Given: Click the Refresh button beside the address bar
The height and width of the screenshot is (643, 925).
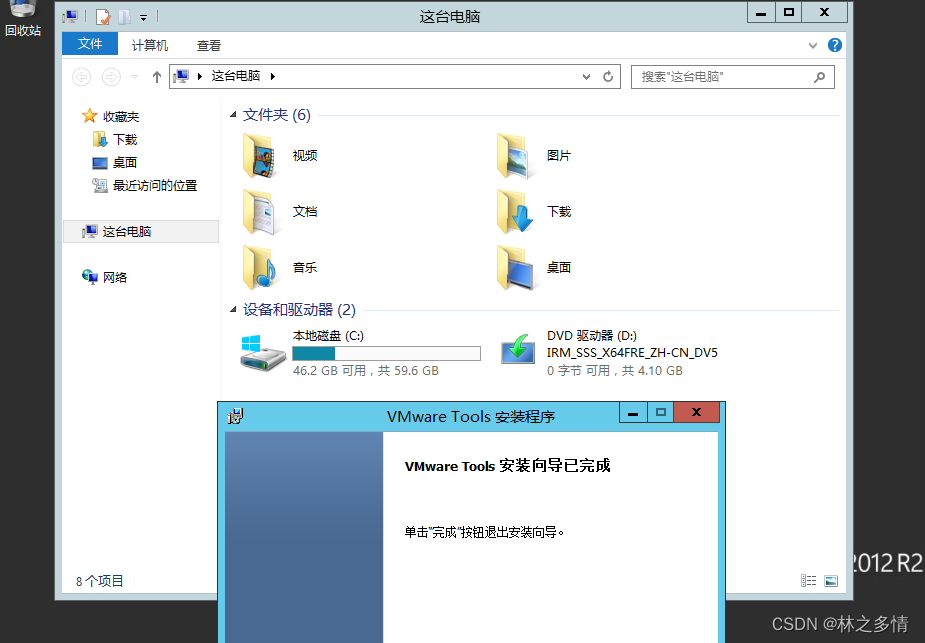Looking at the screenshot, I should [608, 77].
